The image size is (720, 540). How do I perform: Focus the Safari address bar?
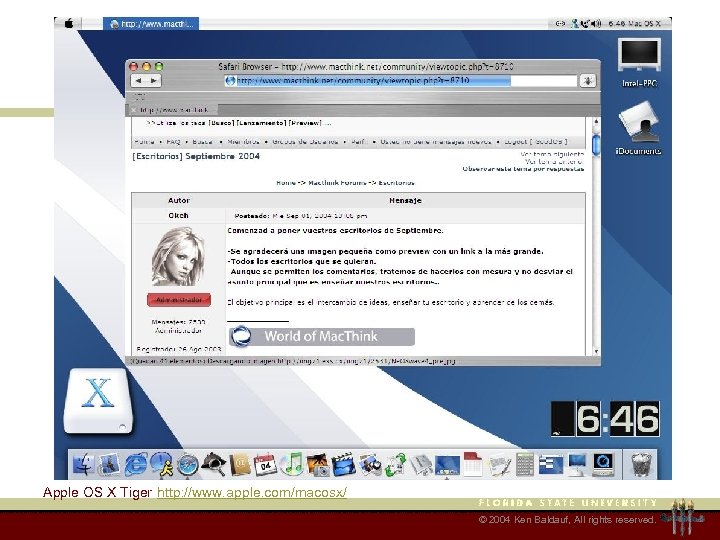click(x=400, y=81)
